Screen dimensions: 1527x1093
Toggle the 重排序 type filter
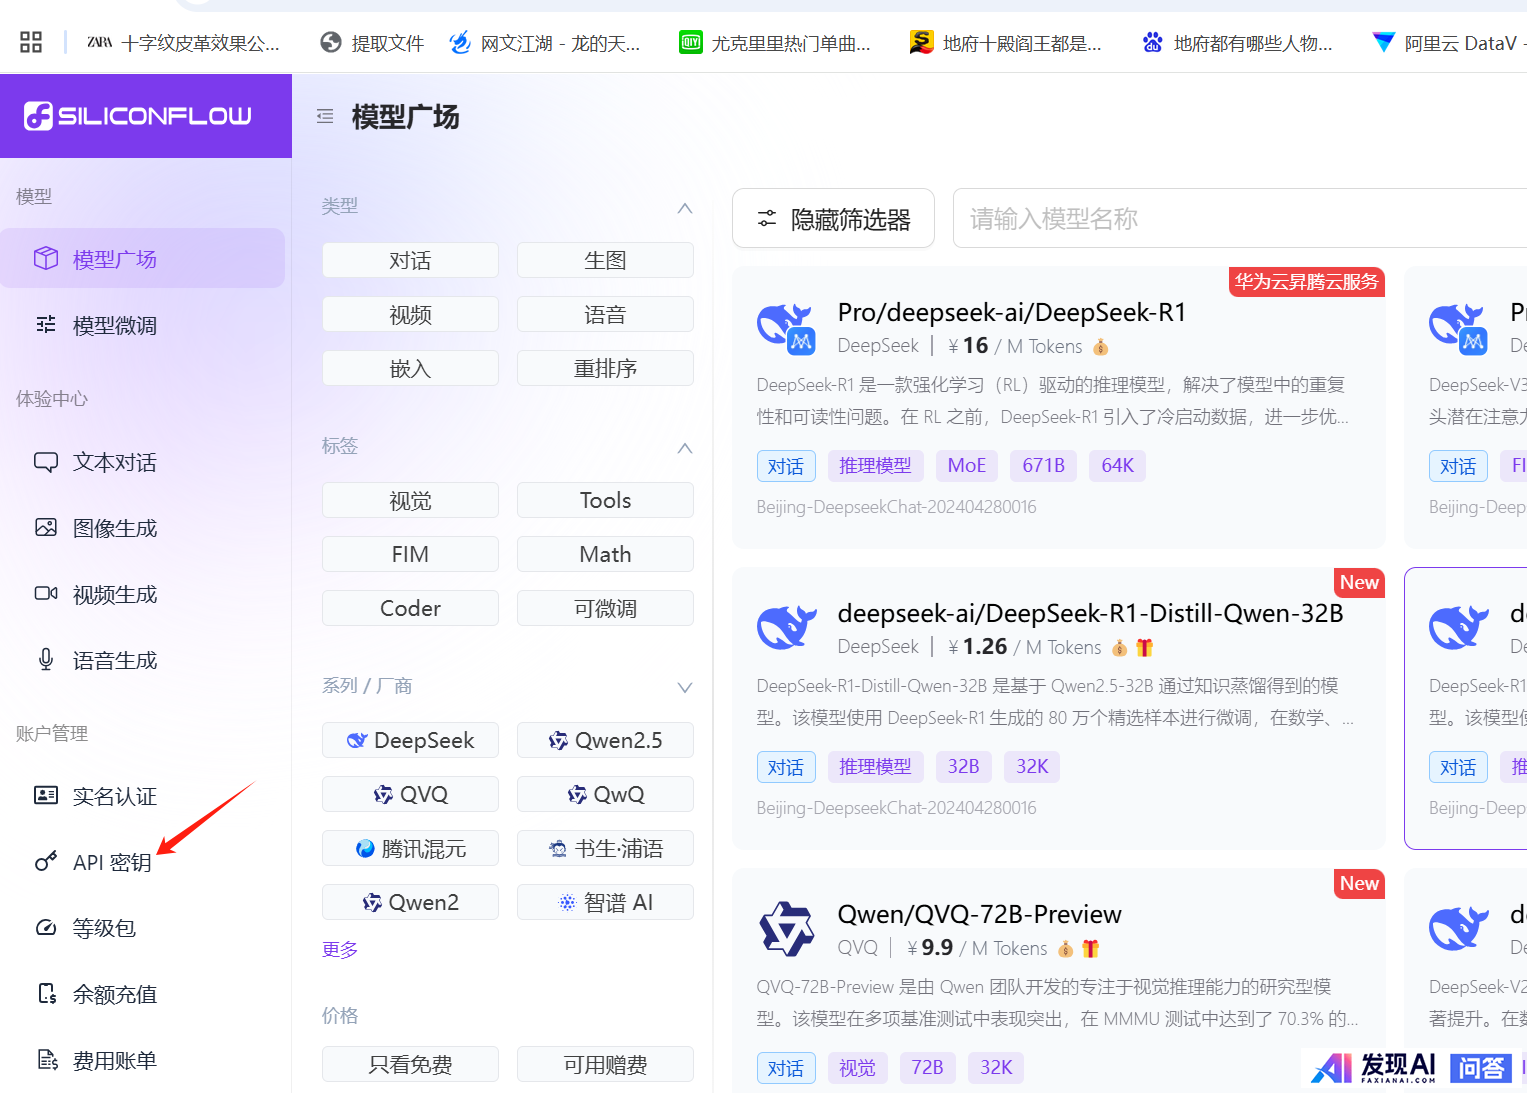tap(605, 368)
